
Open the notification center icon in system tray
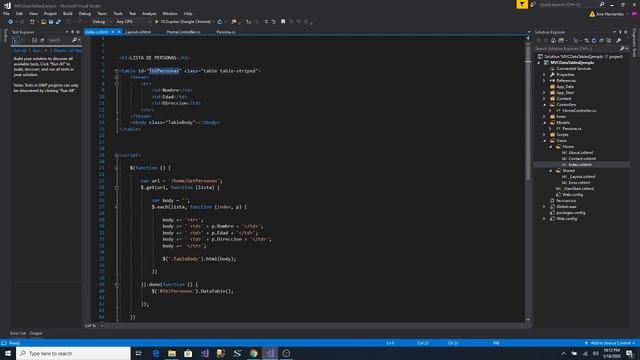coord(629,353)
